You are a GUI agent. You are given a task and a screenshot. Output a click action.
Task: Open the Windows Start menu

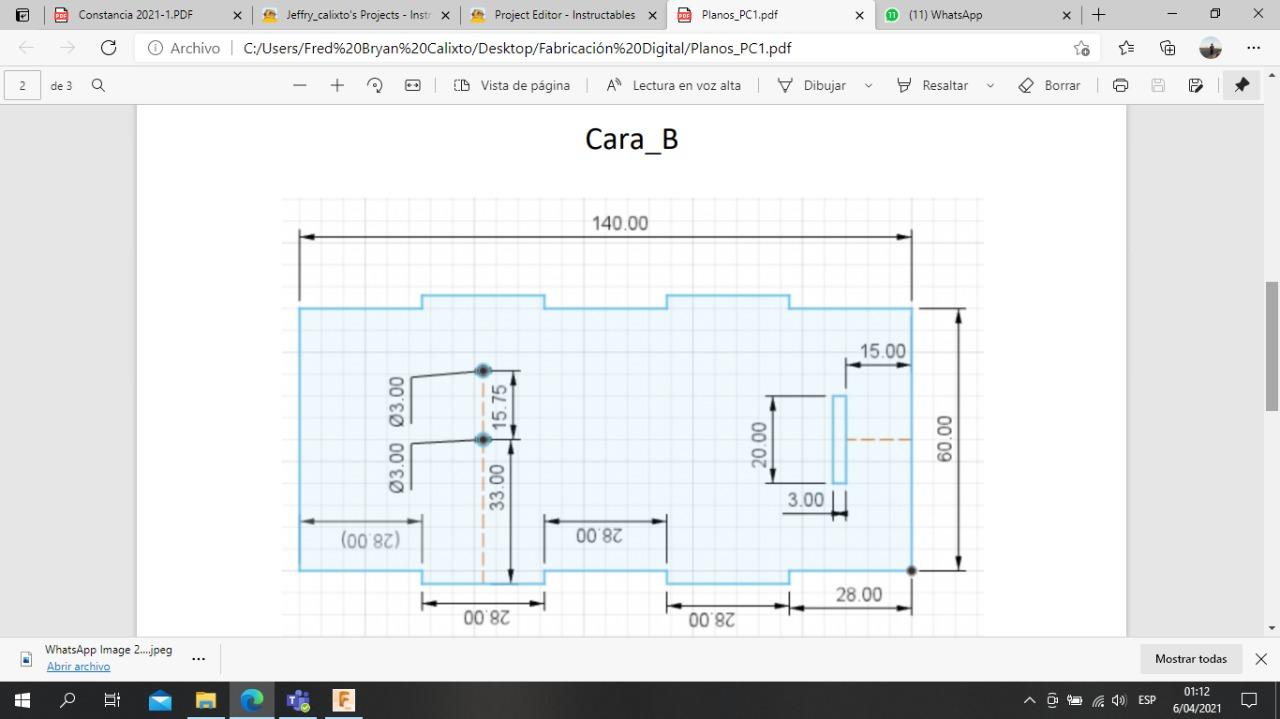[x=22, y=700]
